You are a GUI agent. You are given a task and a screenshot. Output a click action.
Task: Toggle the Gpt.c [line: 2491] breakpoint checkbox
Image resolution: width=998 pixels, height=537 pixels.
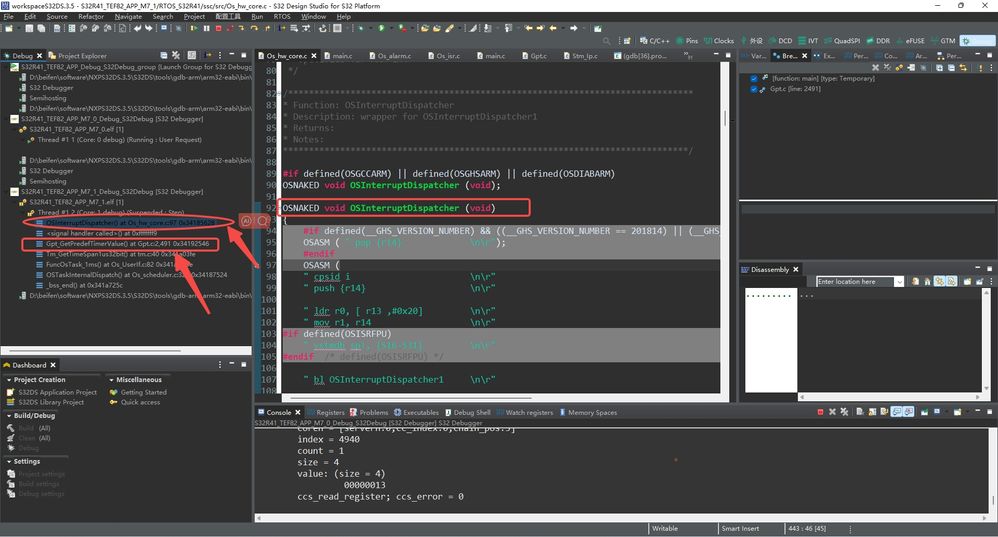click(754, 89)
